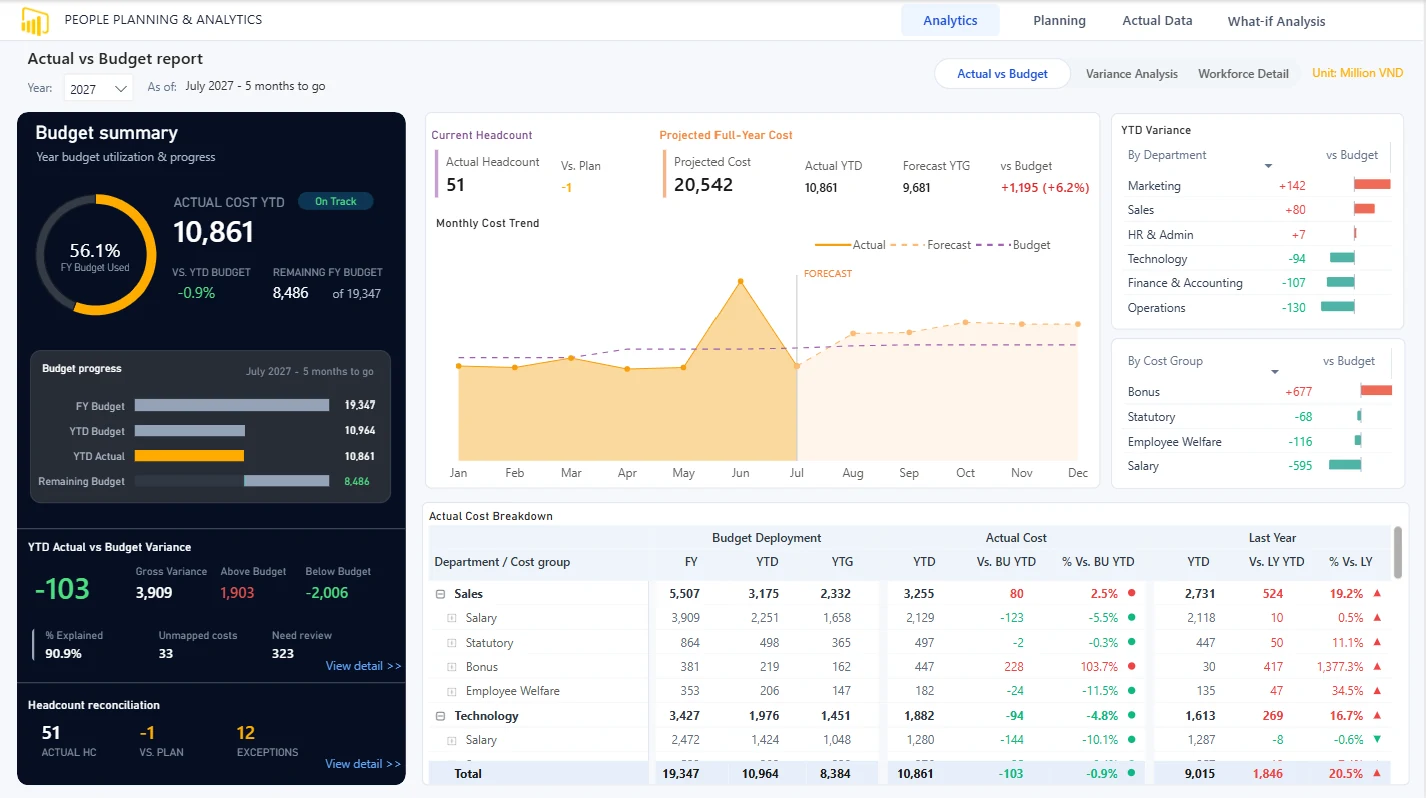Open View detail under Headcount reconciliation
The image size is (1426, 798).
pos(363,764)
